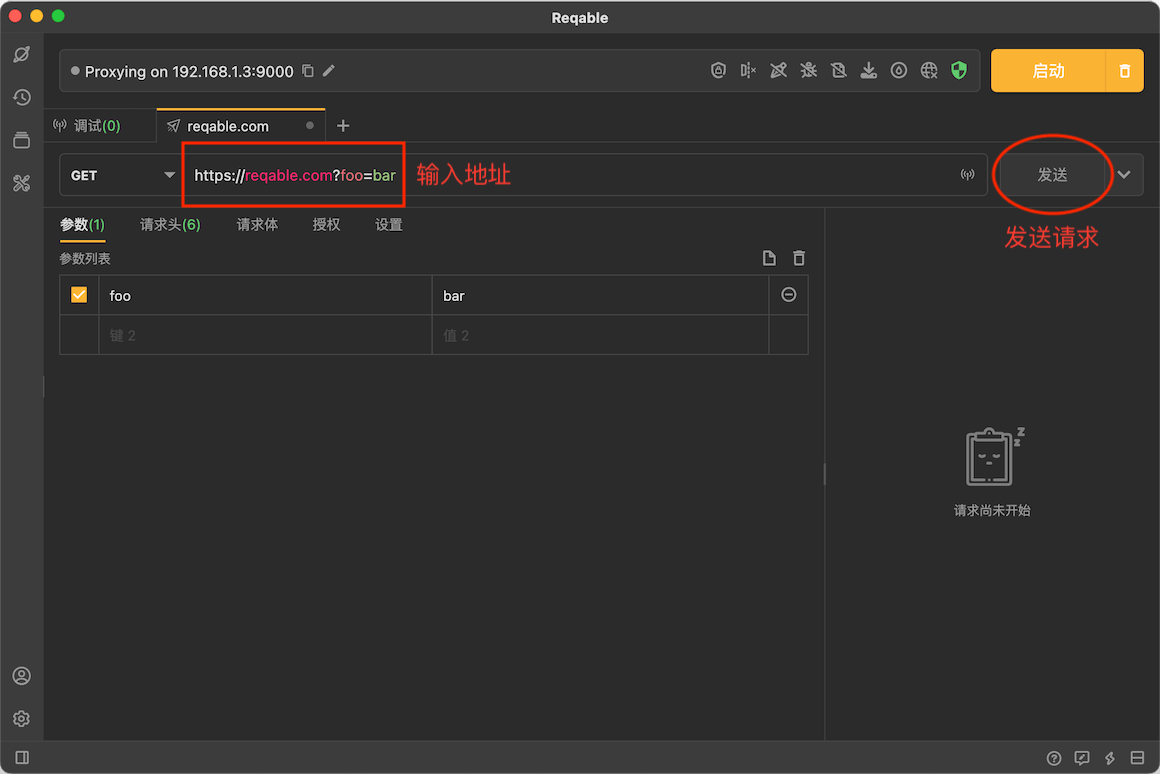The height and width of the screenshot is (774, 1160).
Task: Click the split-layout icon at the bottom right
Action: (1138, 758)
